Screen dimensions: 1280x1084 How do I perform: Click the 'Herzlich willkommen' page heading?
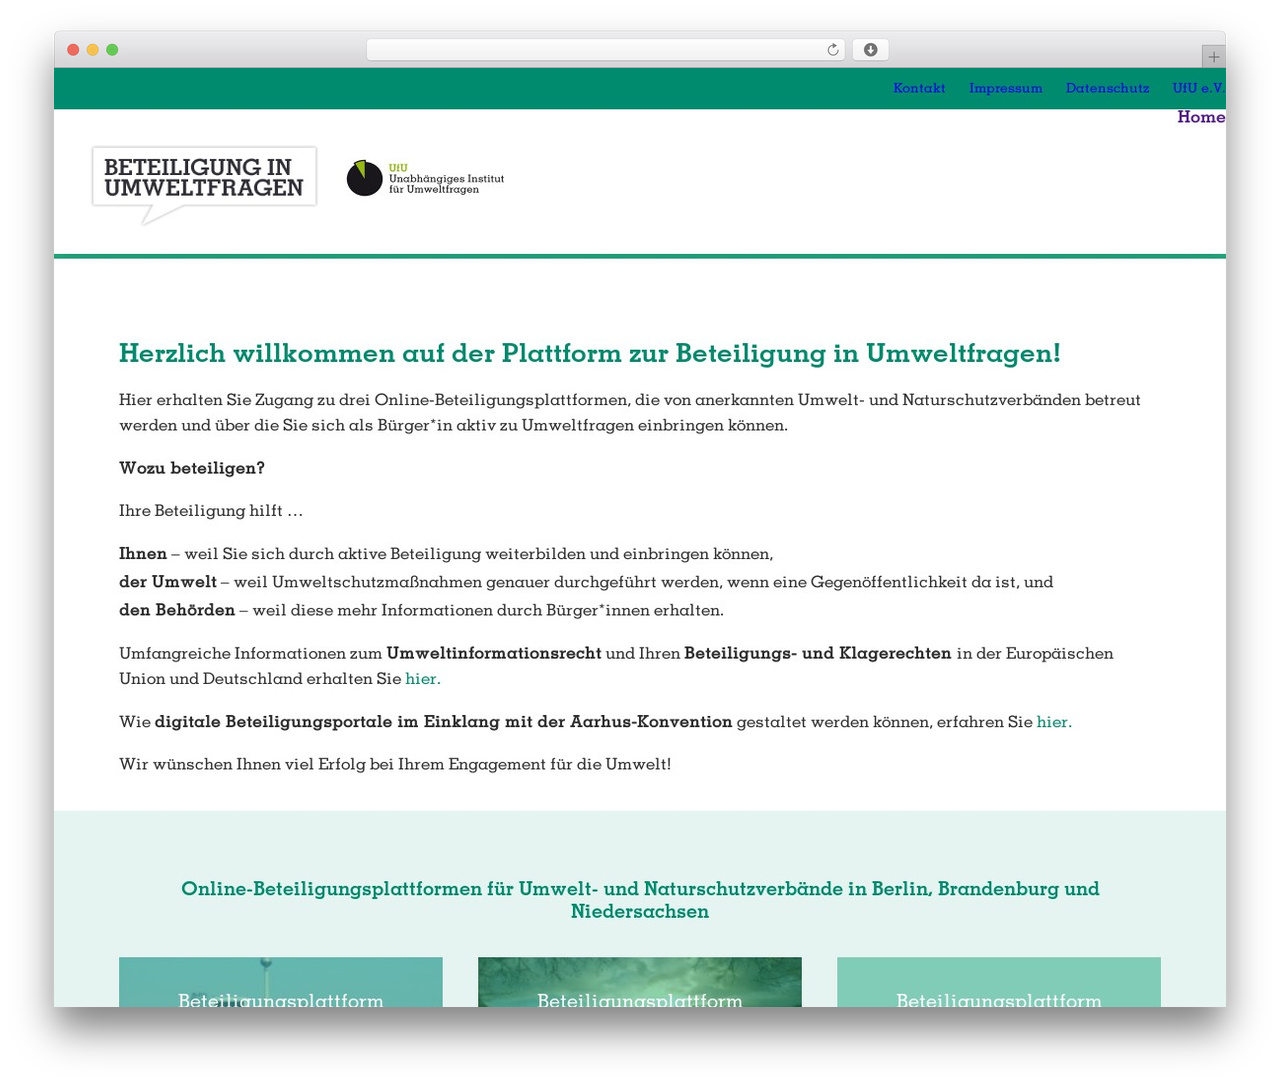pyautogui.click(x=589, y=354)
